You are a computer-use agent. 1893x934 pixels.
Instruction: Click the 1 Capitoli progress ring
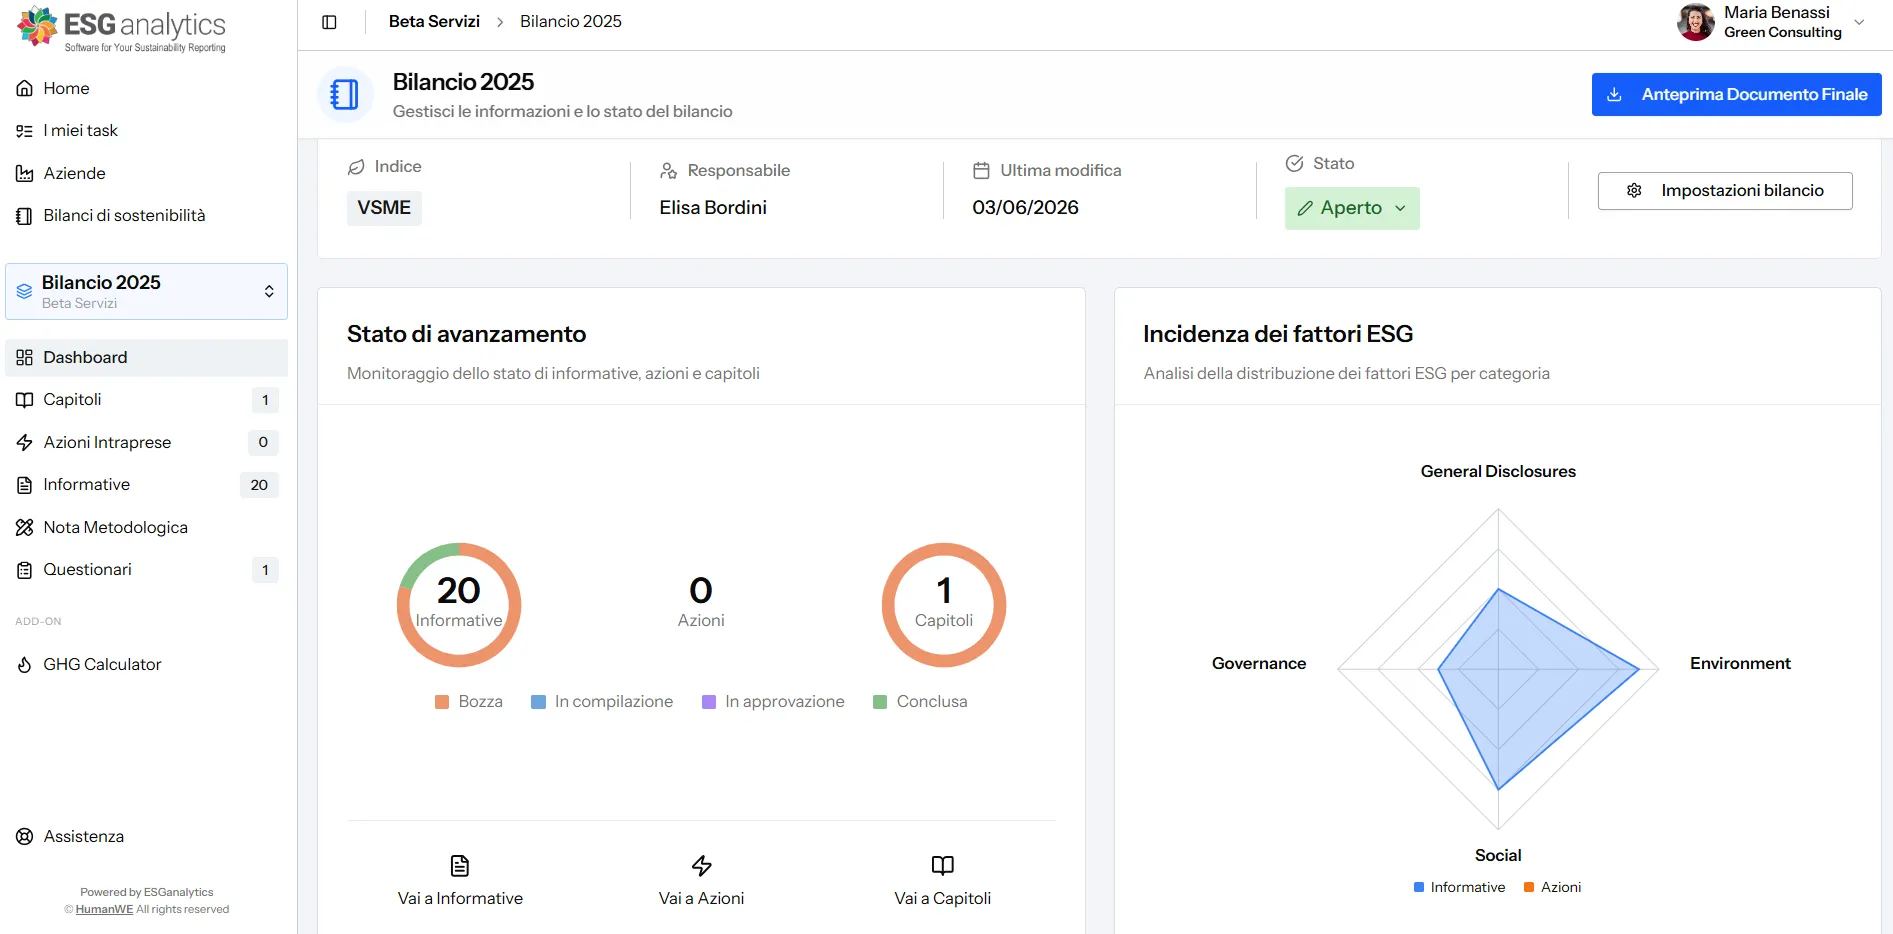(x=944, y=605)
